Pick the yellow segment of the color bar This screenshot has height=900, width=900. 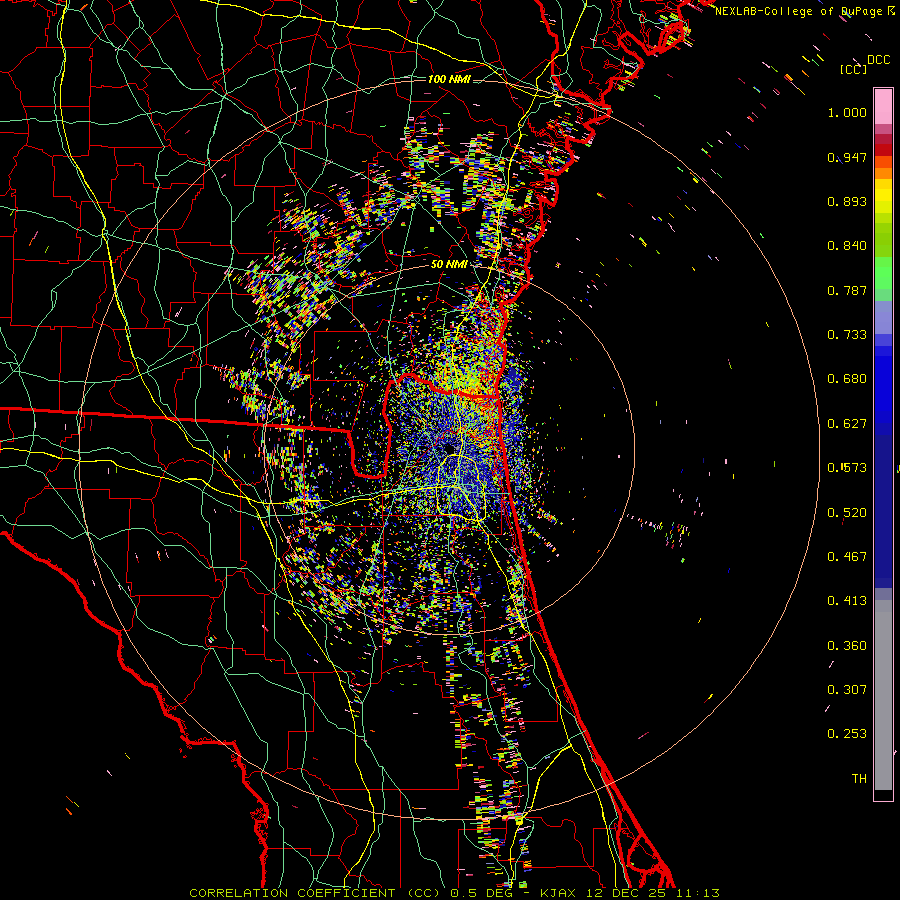pos(883,196)
